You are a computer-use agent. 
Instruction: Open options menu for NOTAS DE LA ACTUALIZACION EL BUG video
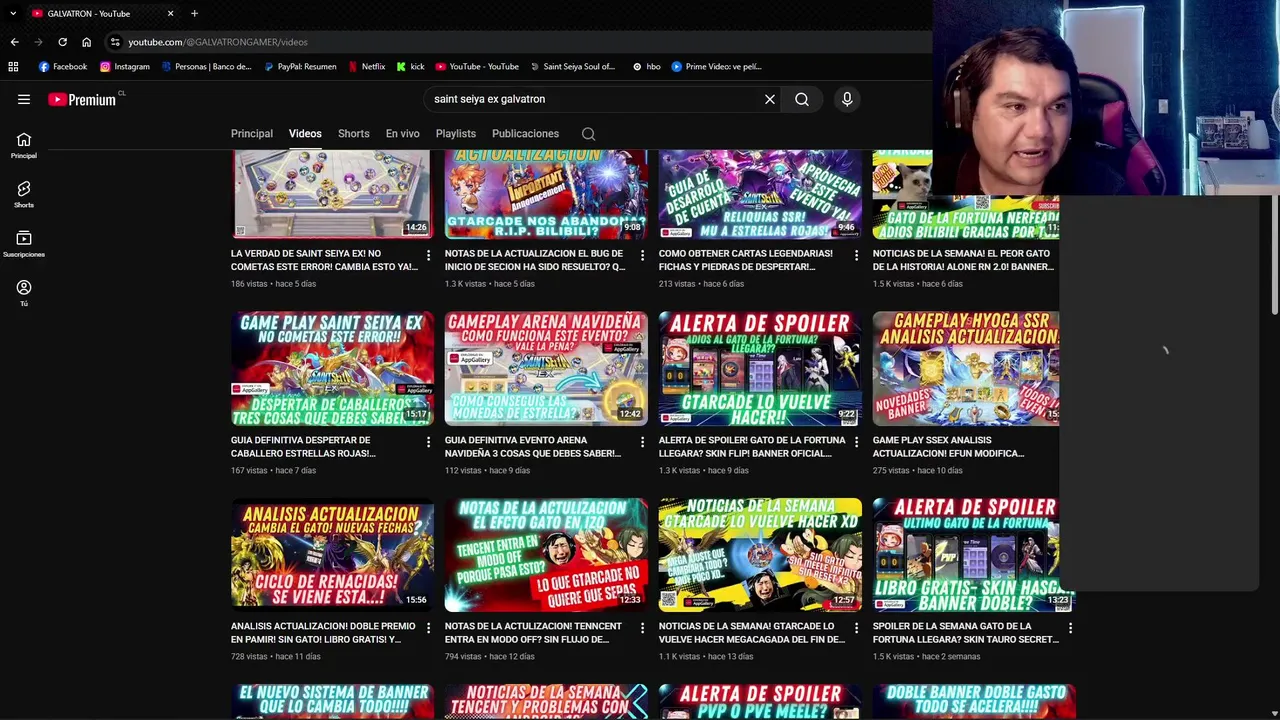[x=642, y=256]
